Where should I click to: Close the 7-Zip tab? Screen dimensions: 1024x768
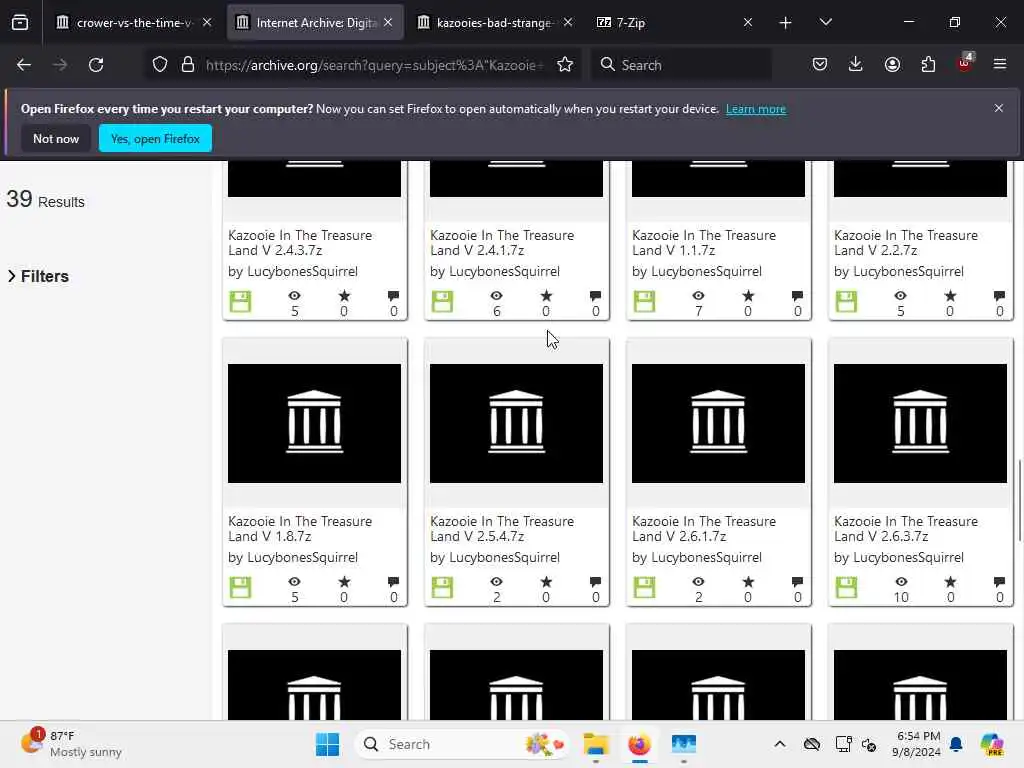(x=748, y=22)
